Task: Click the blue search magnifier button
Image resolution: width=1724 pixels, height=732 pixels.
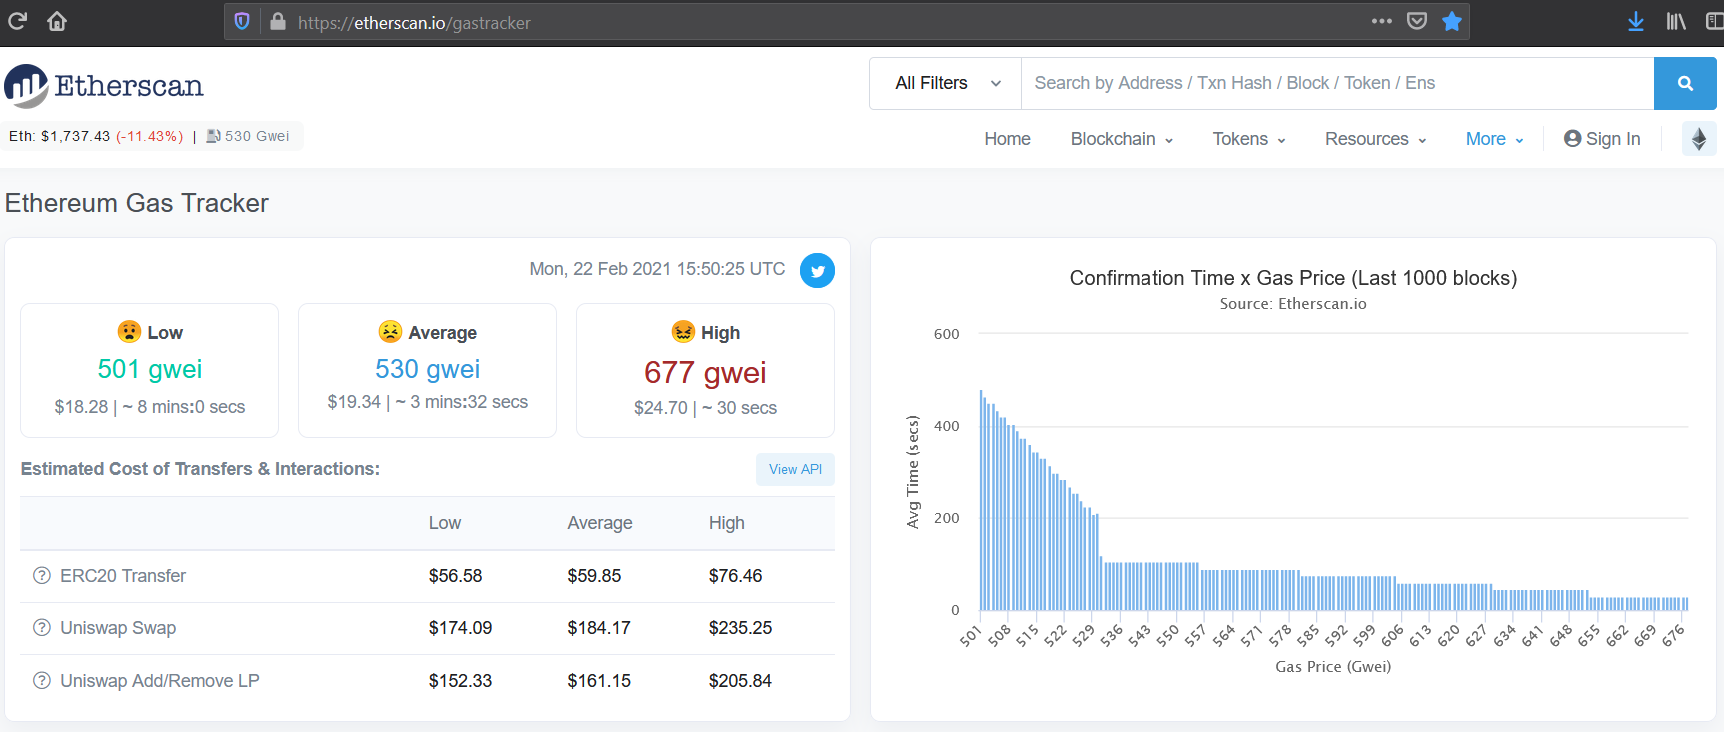Action: pos(1685,83)
